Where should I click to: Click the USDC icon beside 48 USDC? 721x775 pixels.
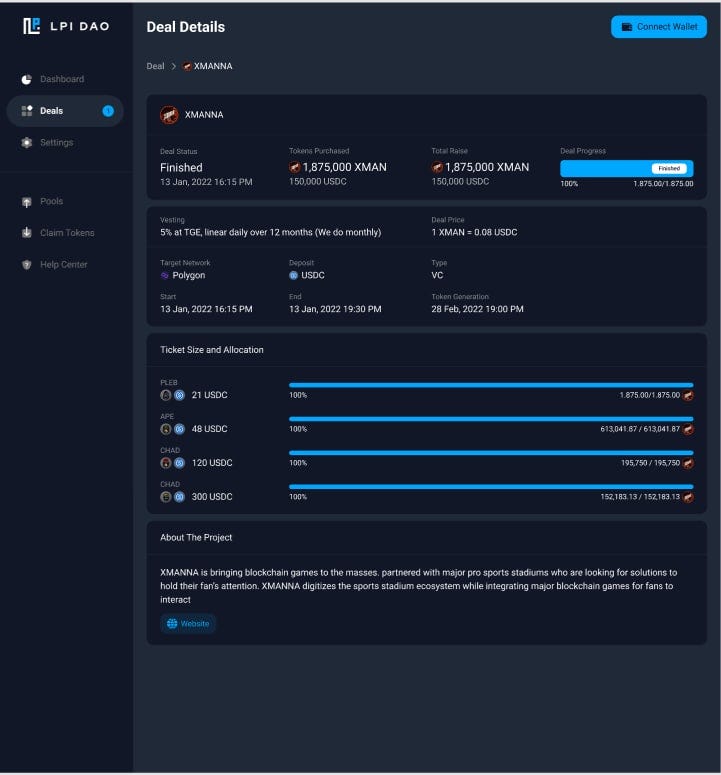pyautogui.click(x=179, y=429)
